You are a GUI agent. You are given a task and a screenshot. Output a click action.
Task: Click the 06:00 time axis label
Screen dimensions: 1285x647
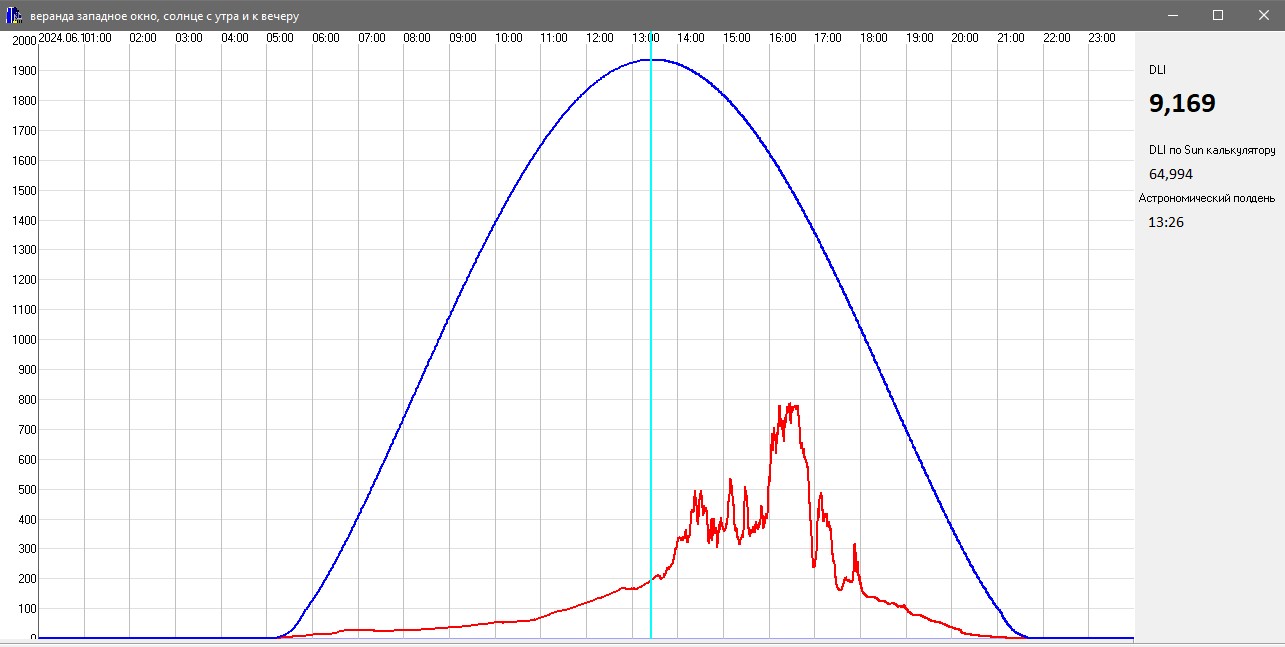[326, 38]
